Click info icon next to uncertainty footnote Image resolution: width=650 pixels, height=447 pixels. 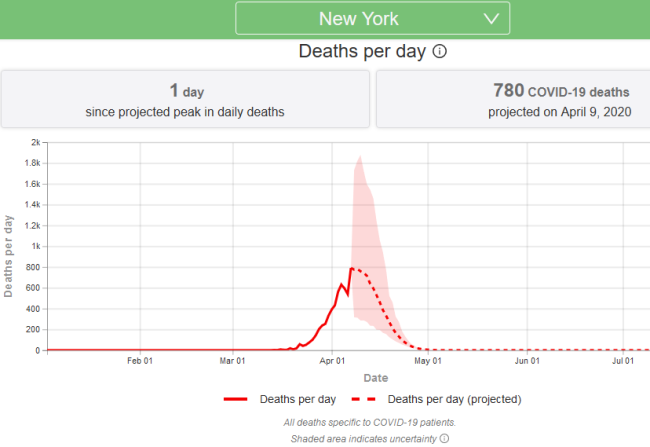click(444, 438)
